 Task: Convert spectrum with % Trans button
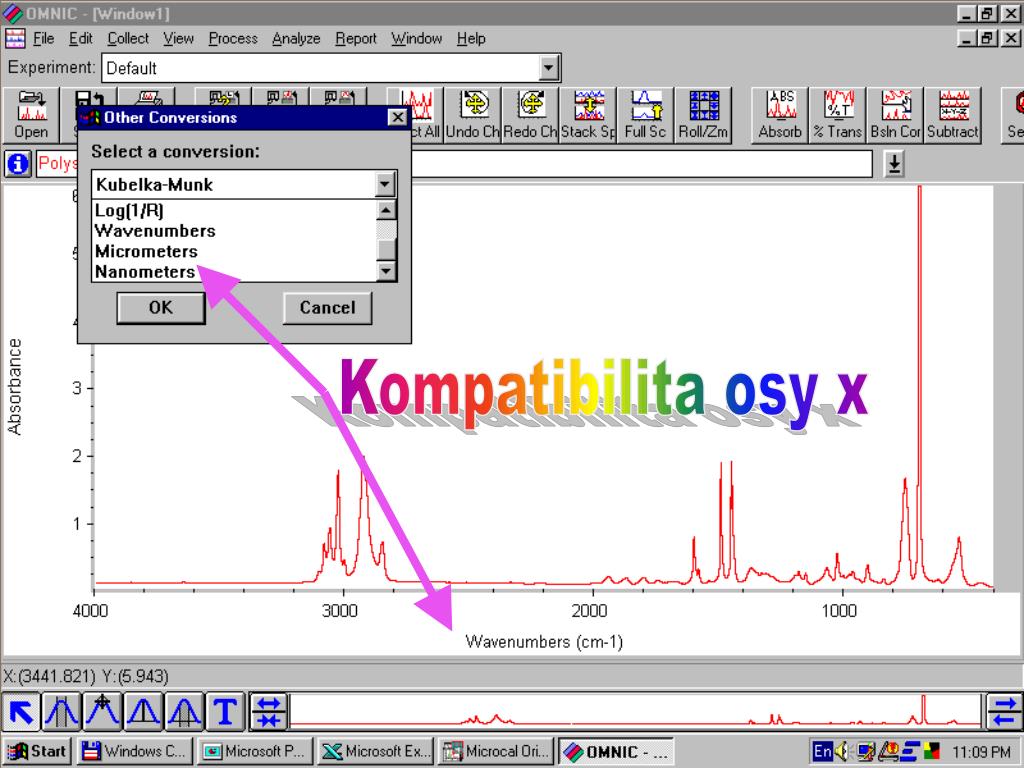(x=837, y=115)
